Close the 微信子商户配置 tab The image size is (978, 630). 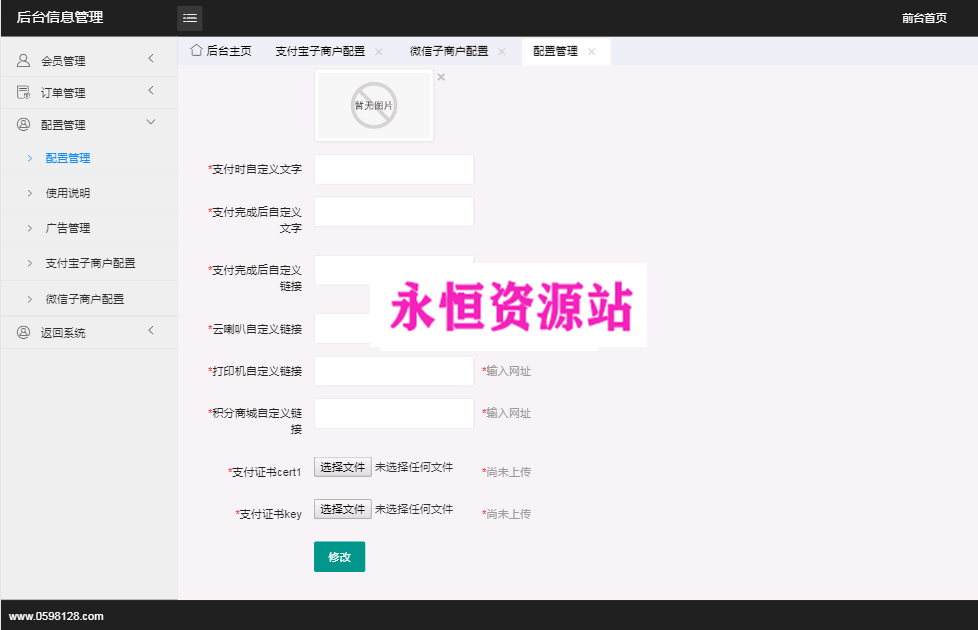point(502,51)
